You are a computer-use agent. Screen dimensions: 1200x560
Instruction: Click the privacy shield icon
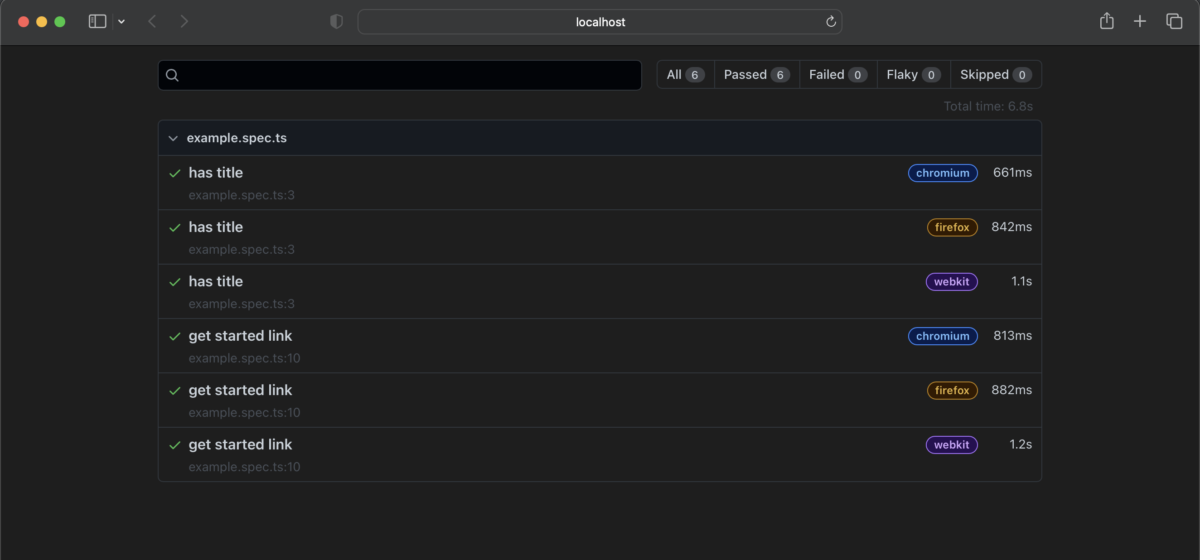(337, 21)
